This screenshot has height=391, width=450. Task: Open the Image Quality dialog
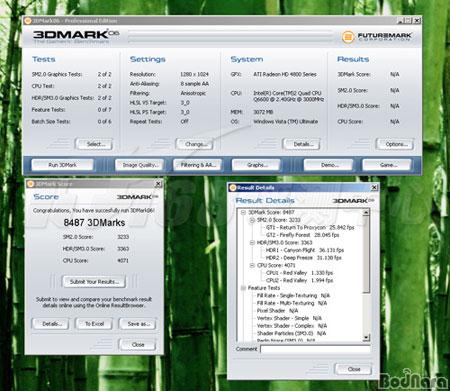tap(140, 165)
